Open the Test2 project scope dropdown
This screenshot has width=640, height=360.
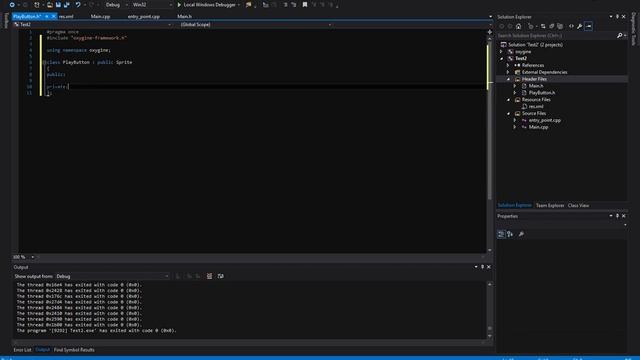pos(92,24)
